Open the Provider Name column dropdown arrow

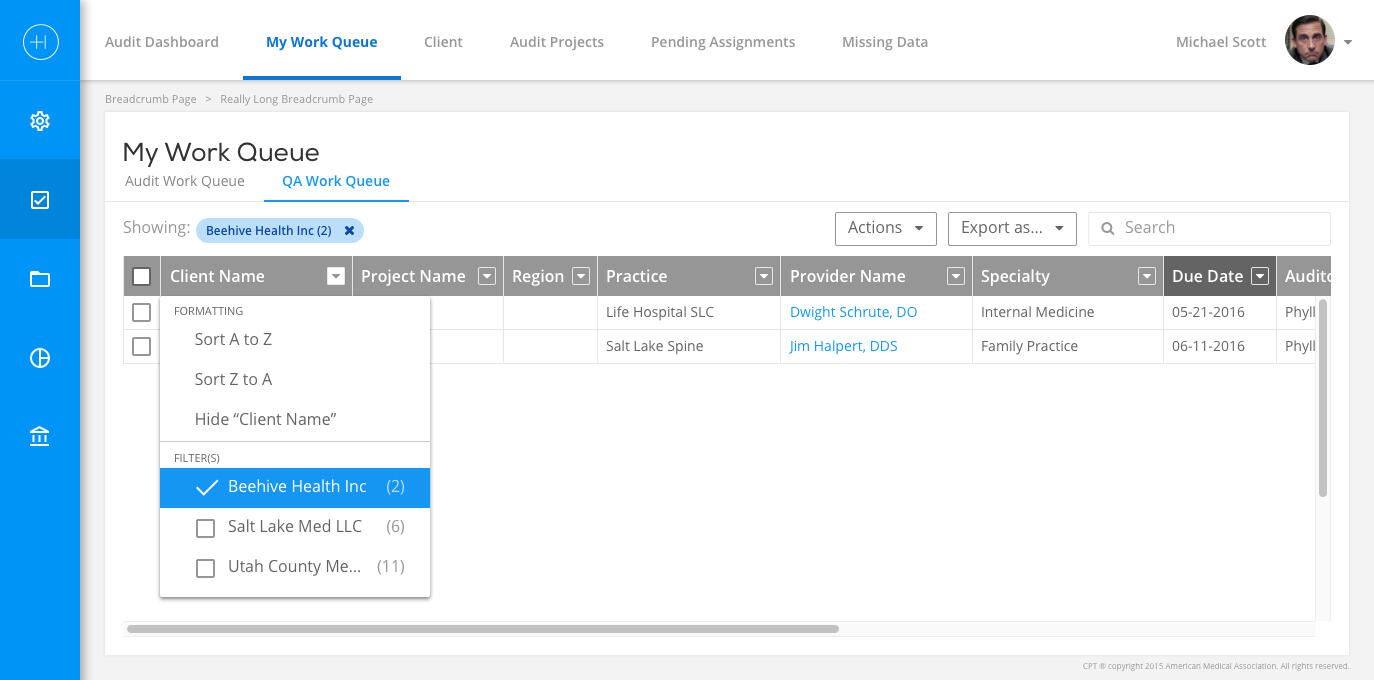[x=956, y=277]
